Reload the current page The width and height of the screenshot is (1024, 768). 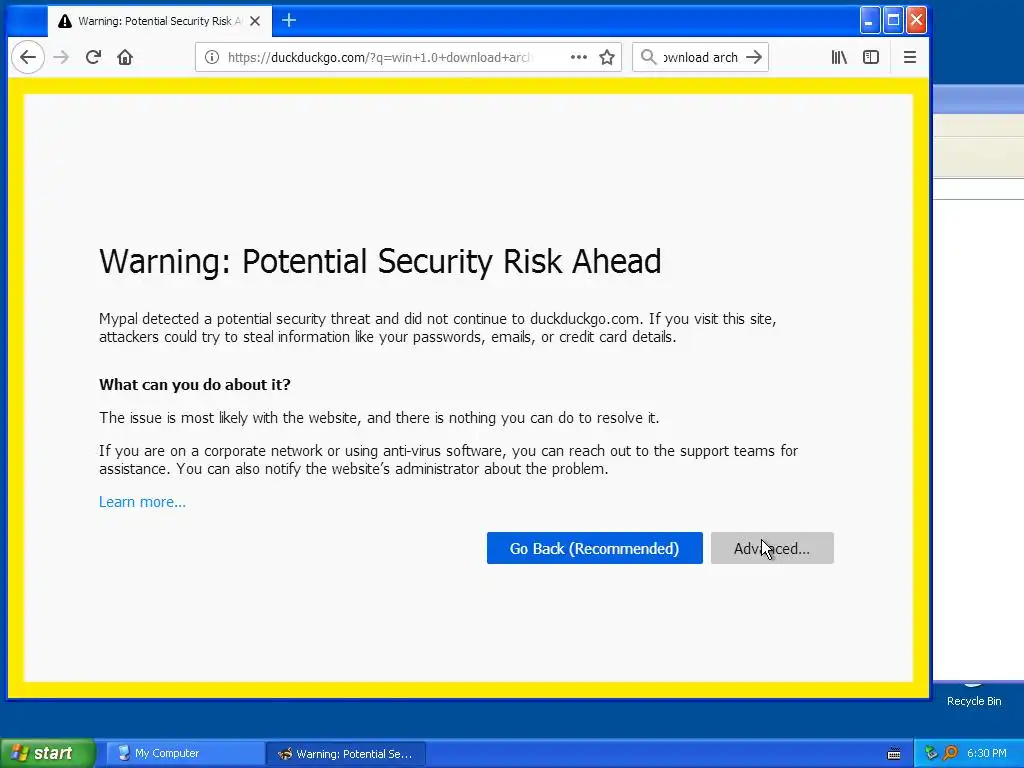[x=93, y=57]
